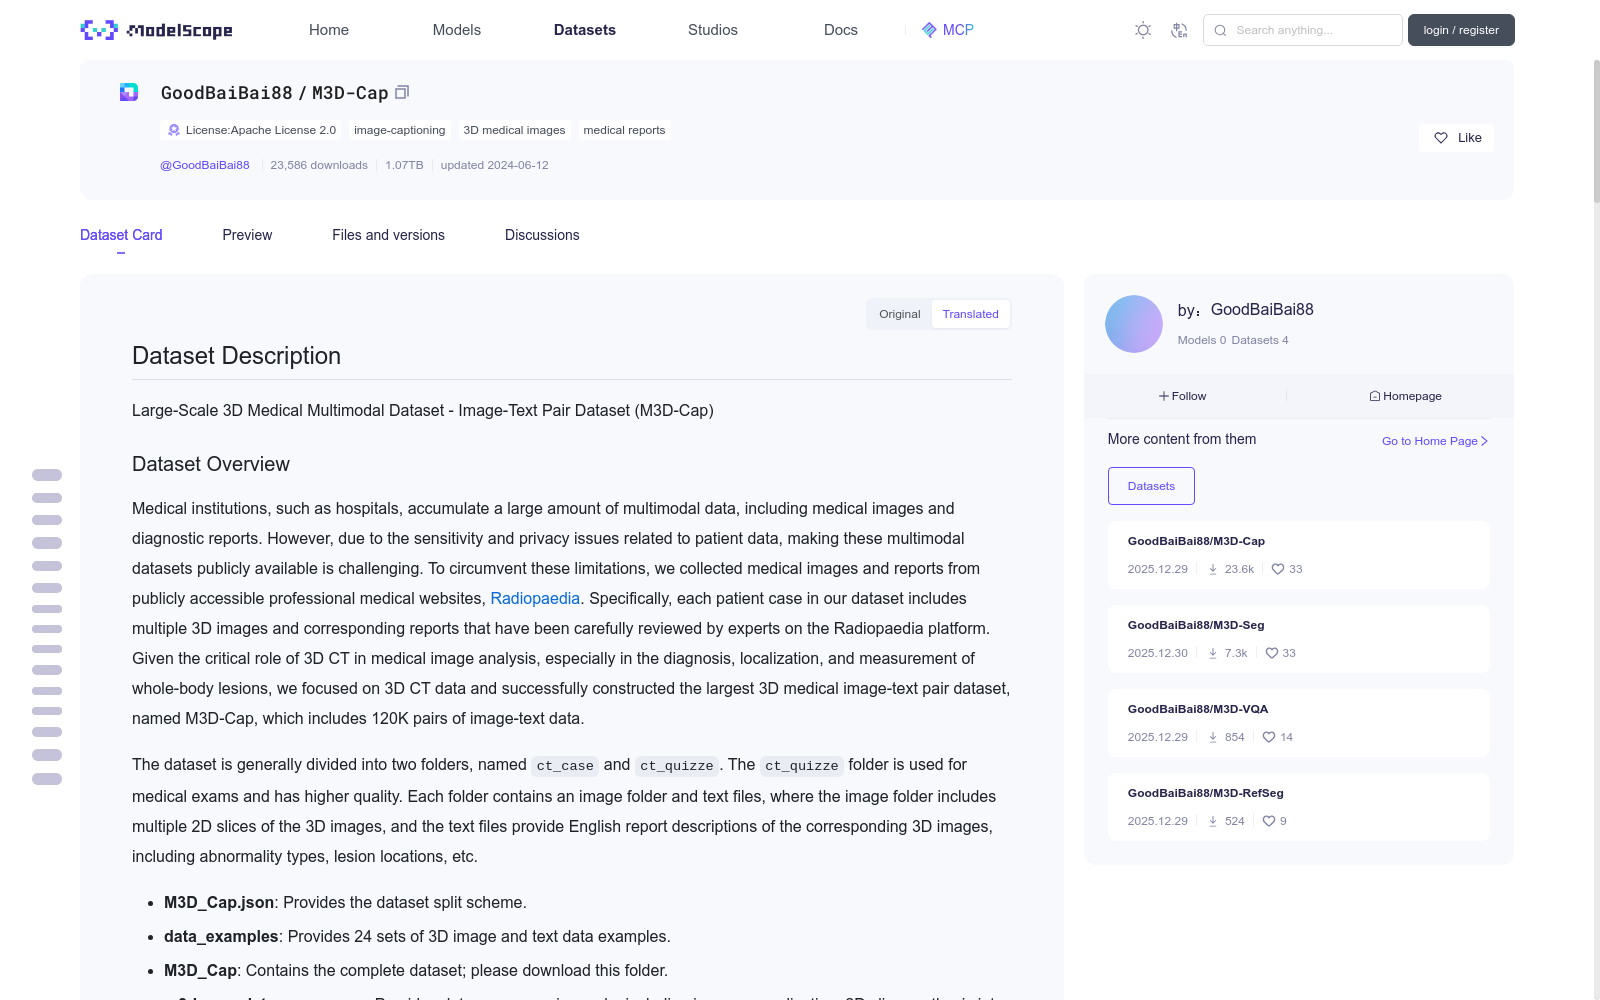Click the 'updated 2024-06-12' text
Image resolution: width=1600 pixels, height=1000 pixels.
point(494,165)
